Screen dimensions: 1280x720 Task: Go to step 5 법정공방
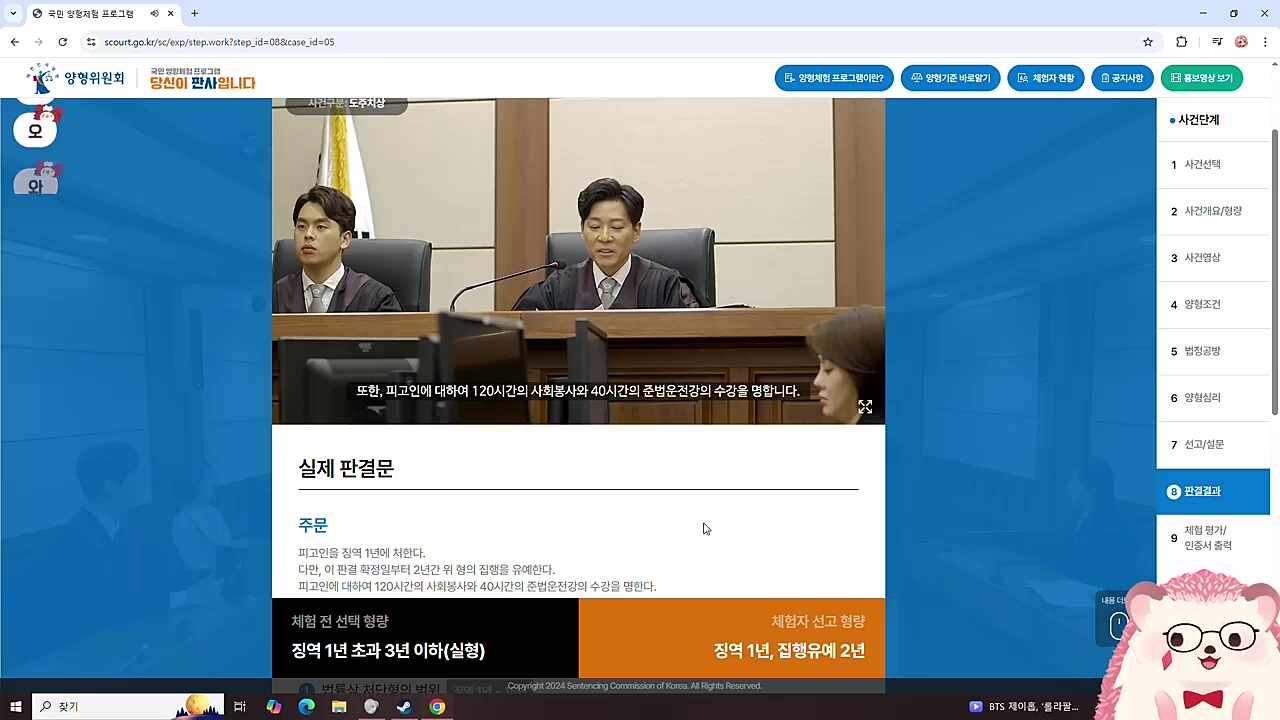tap(1213, 351)
